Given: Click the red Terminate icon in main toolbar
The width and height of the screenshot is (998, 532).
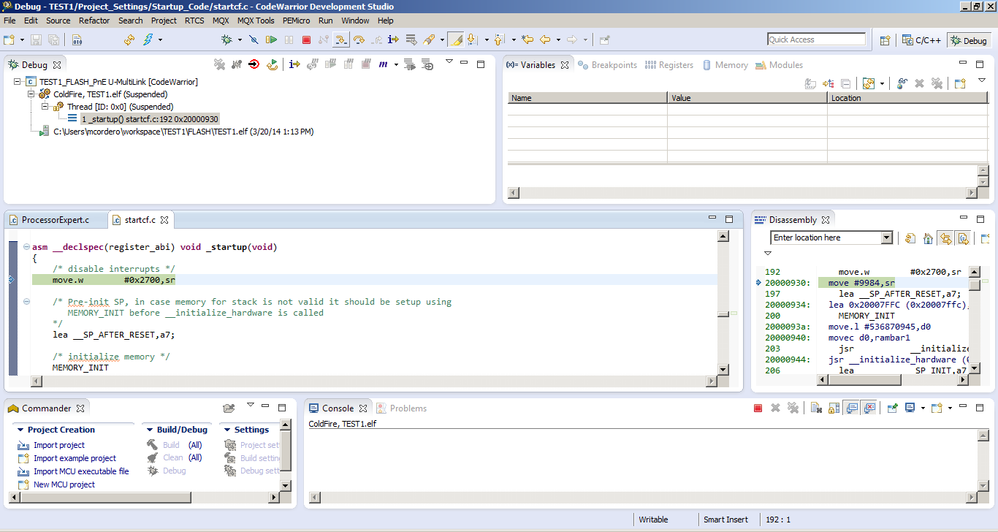Looking at the screenshot, I should coord(306,40).
